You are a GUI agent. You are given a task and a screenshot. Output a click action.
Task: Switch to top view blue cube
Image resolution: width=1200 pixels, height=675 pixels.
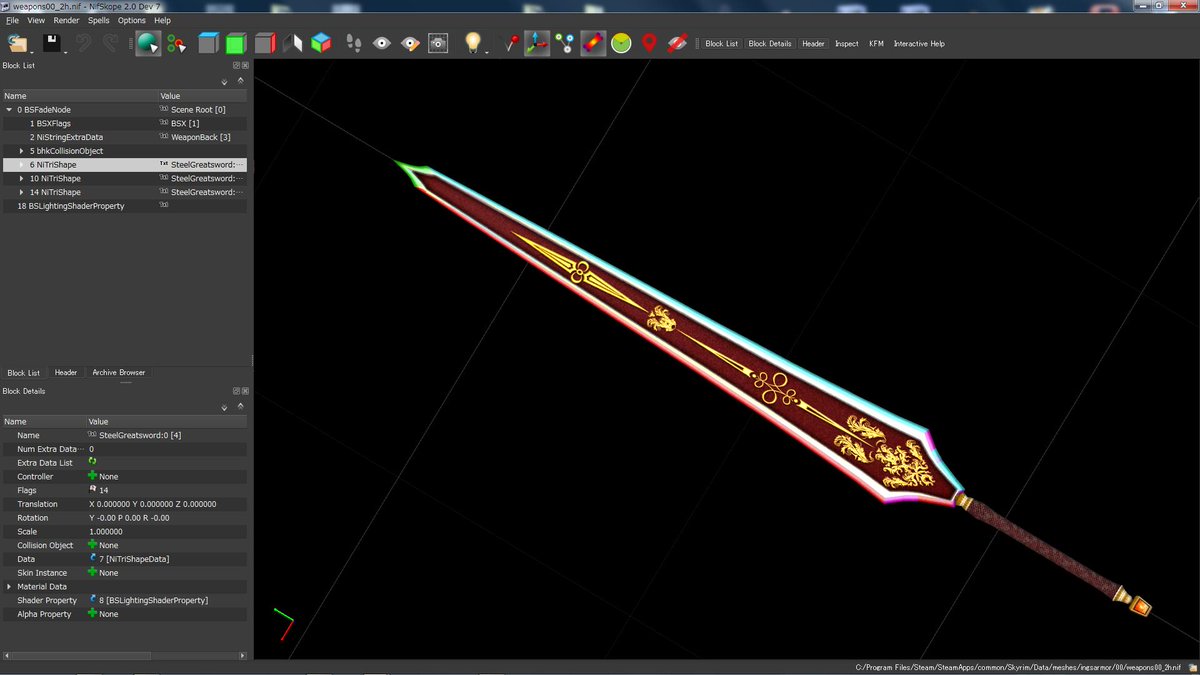point(208,43)
